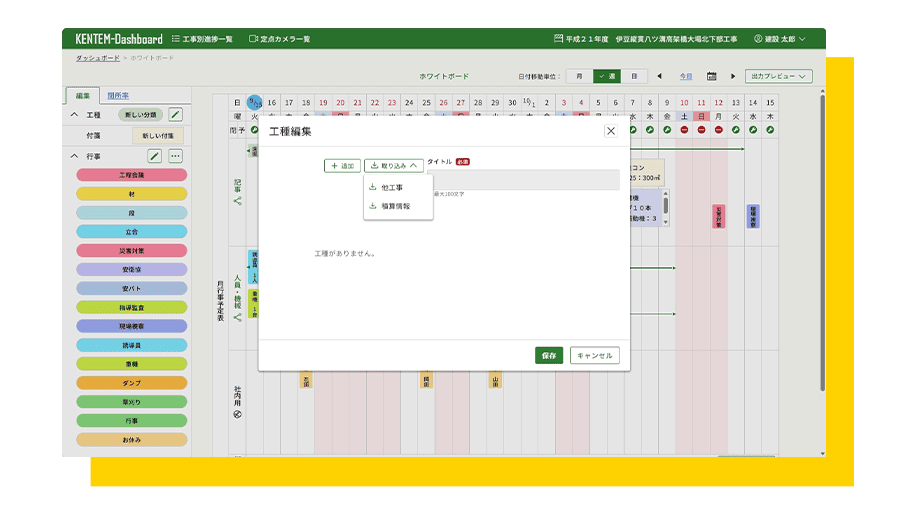Click the 工事別進捗一覧 list icon
The height and width of the screenshot is (515, 916).
pyautogui.click(x=176, y=39)
